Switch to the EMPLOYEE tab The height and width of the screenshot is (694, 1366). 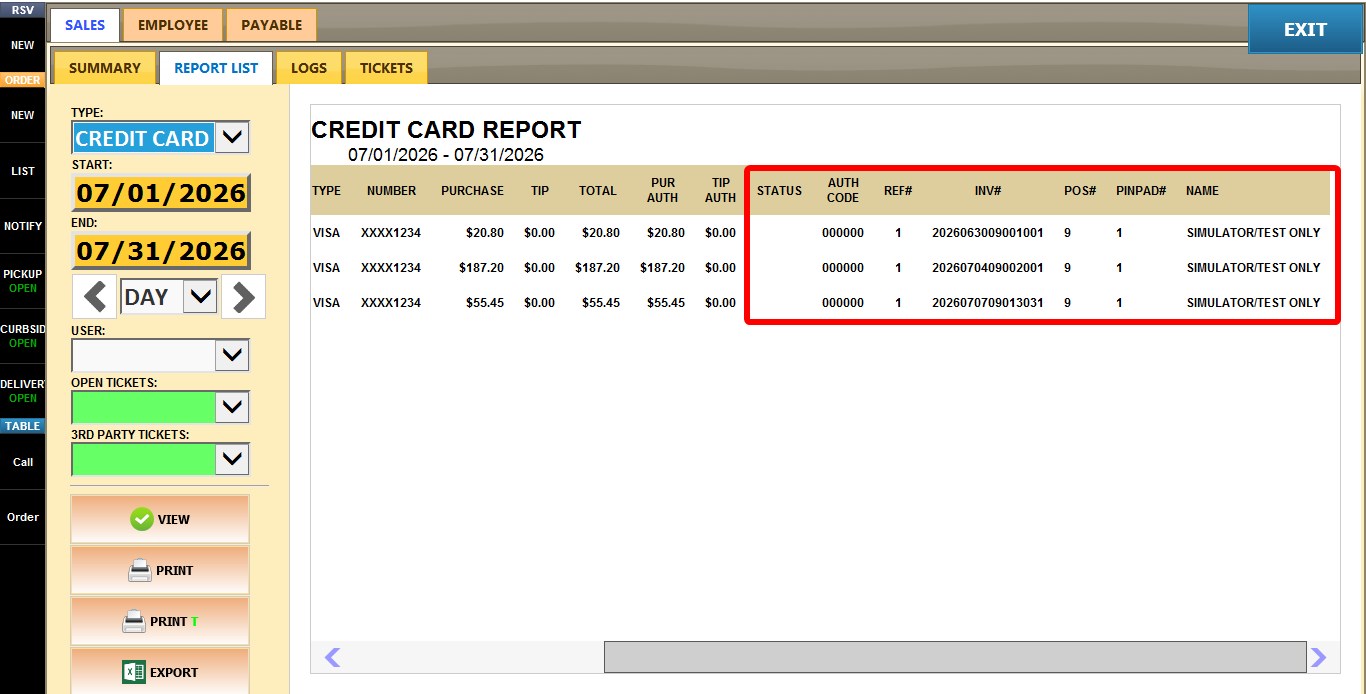pos(173,25)
